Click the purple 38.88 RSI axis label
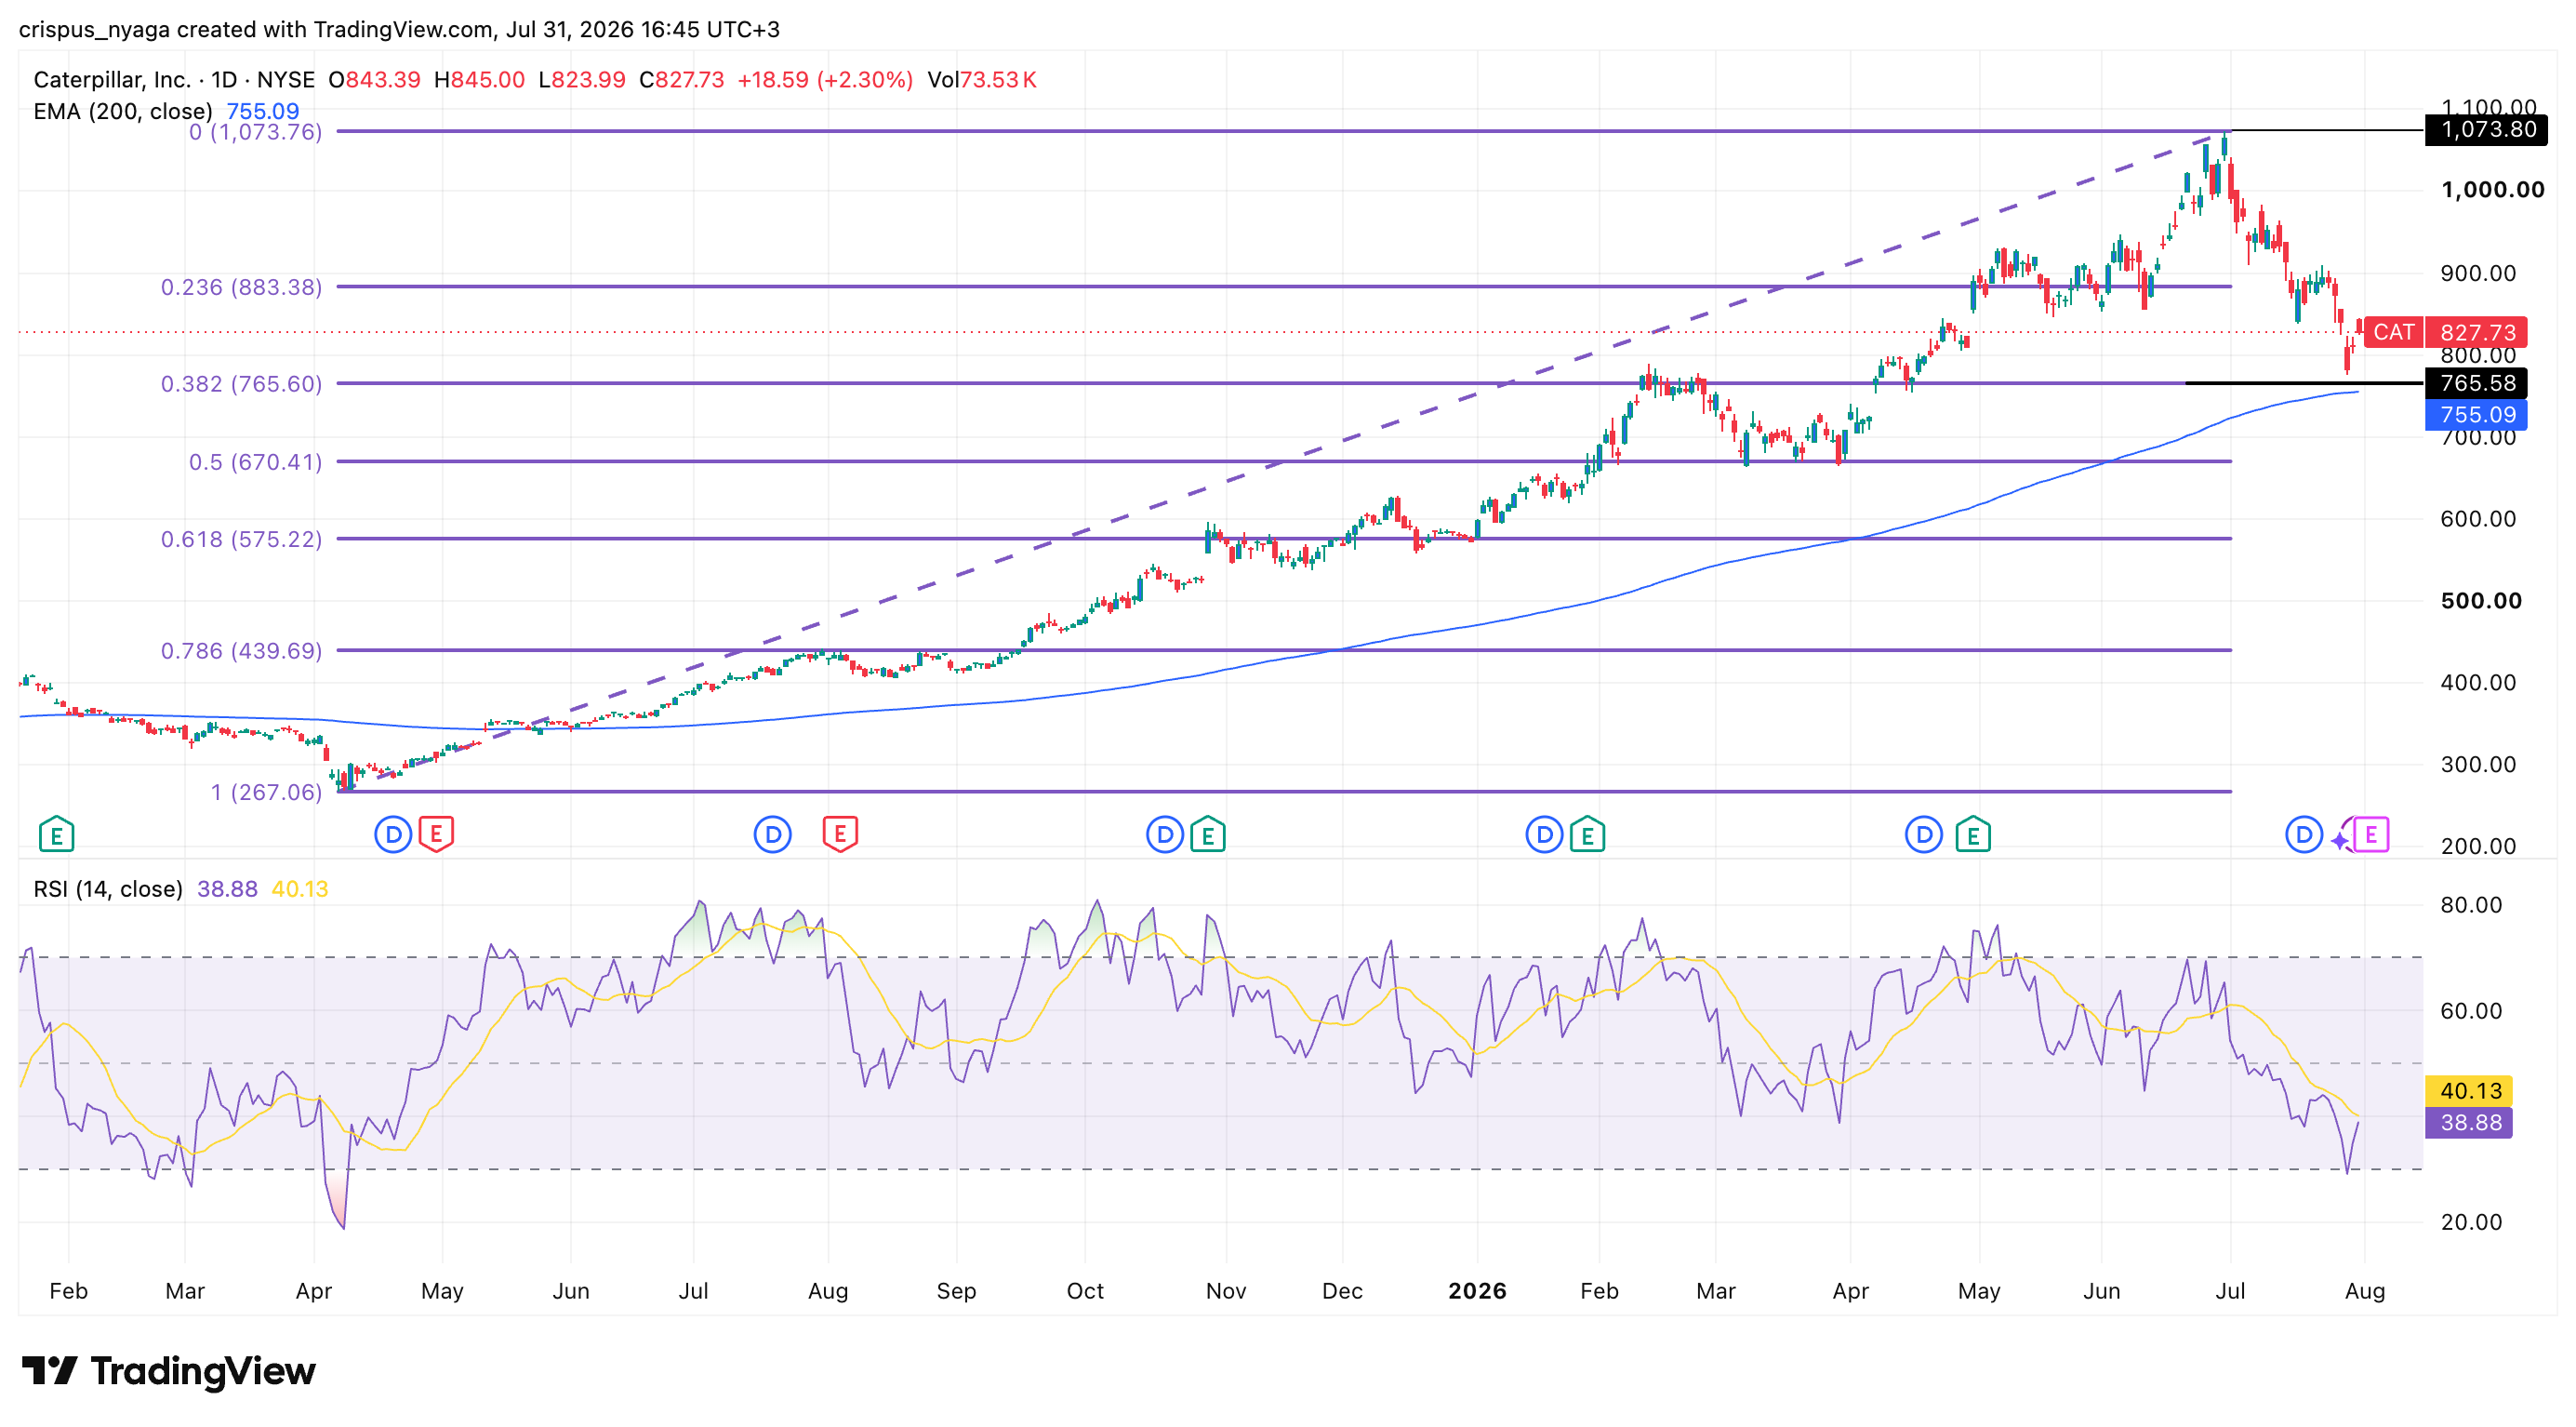Screen dimensions: 2576x1427 tap(2469, 1123)
